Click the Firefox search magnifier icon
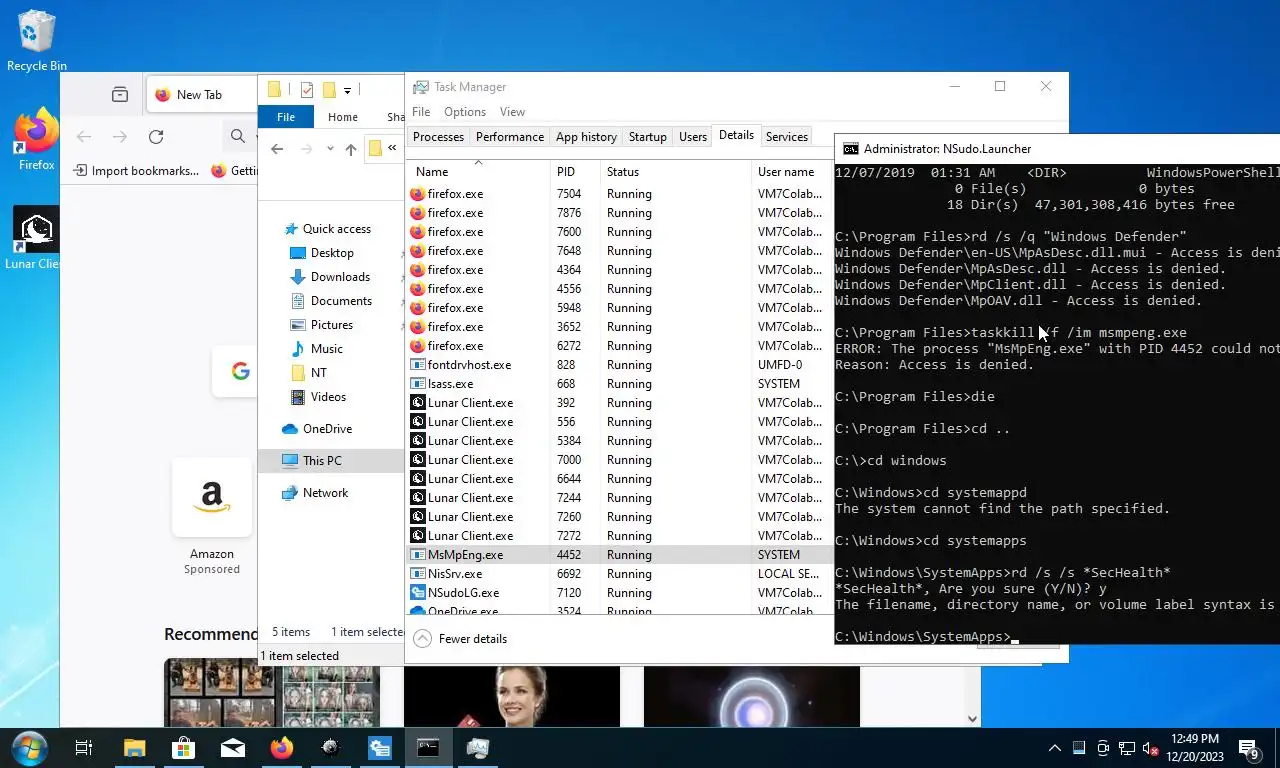The height and width of the screenshot is (768, 1280). (x=238, y=137)
